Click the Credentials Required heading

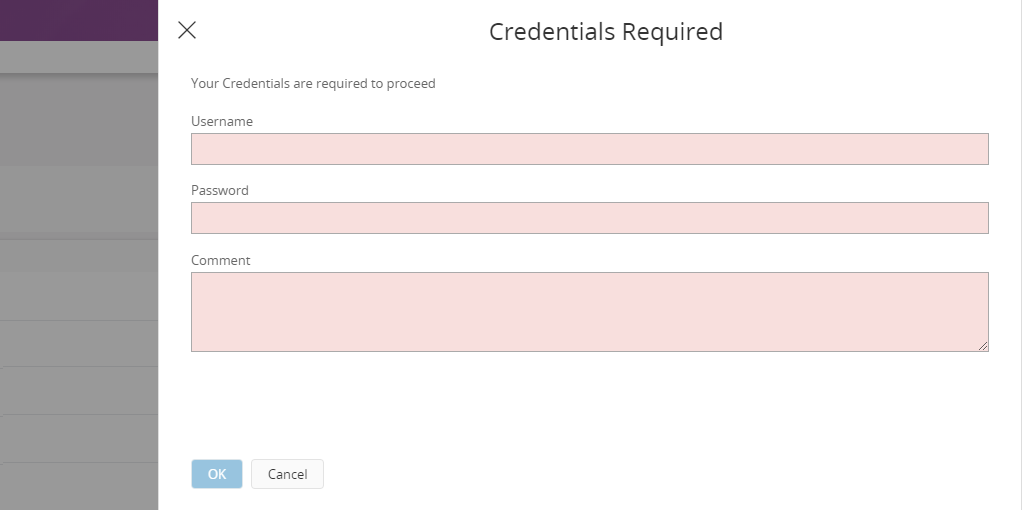pyautogui.click(x=605, y=31)
